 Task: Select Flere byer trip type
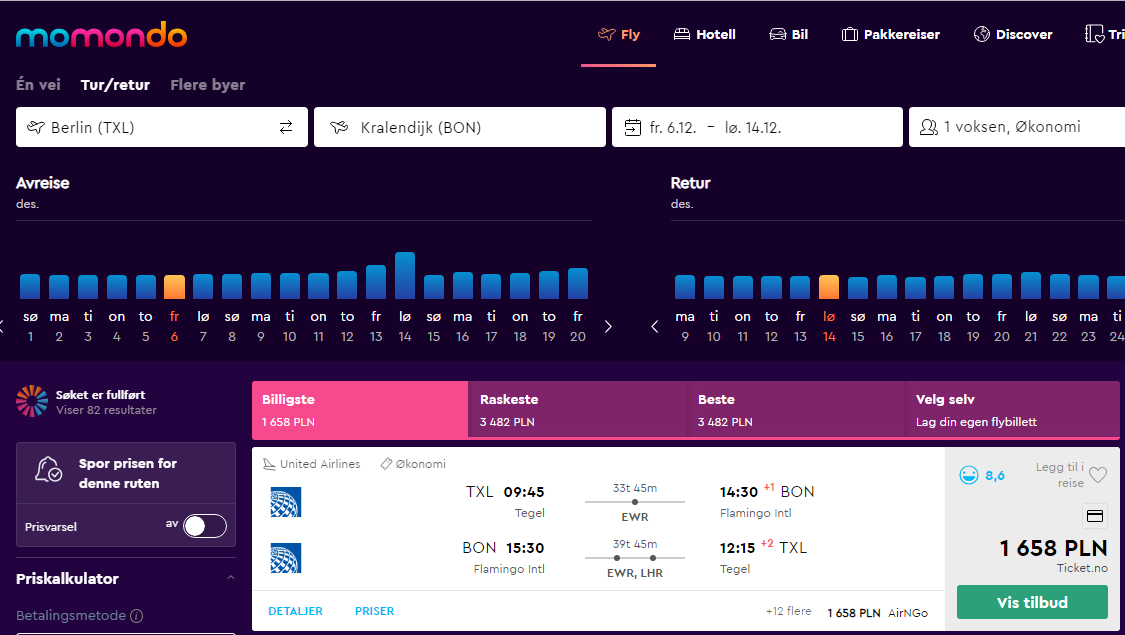click(207, 85)
